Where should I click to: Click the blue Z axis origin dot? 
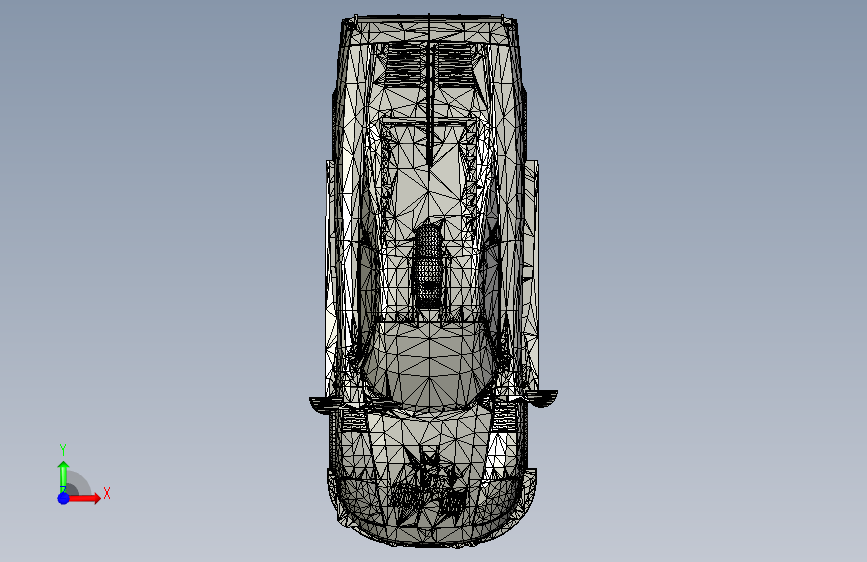coord(64,498)
